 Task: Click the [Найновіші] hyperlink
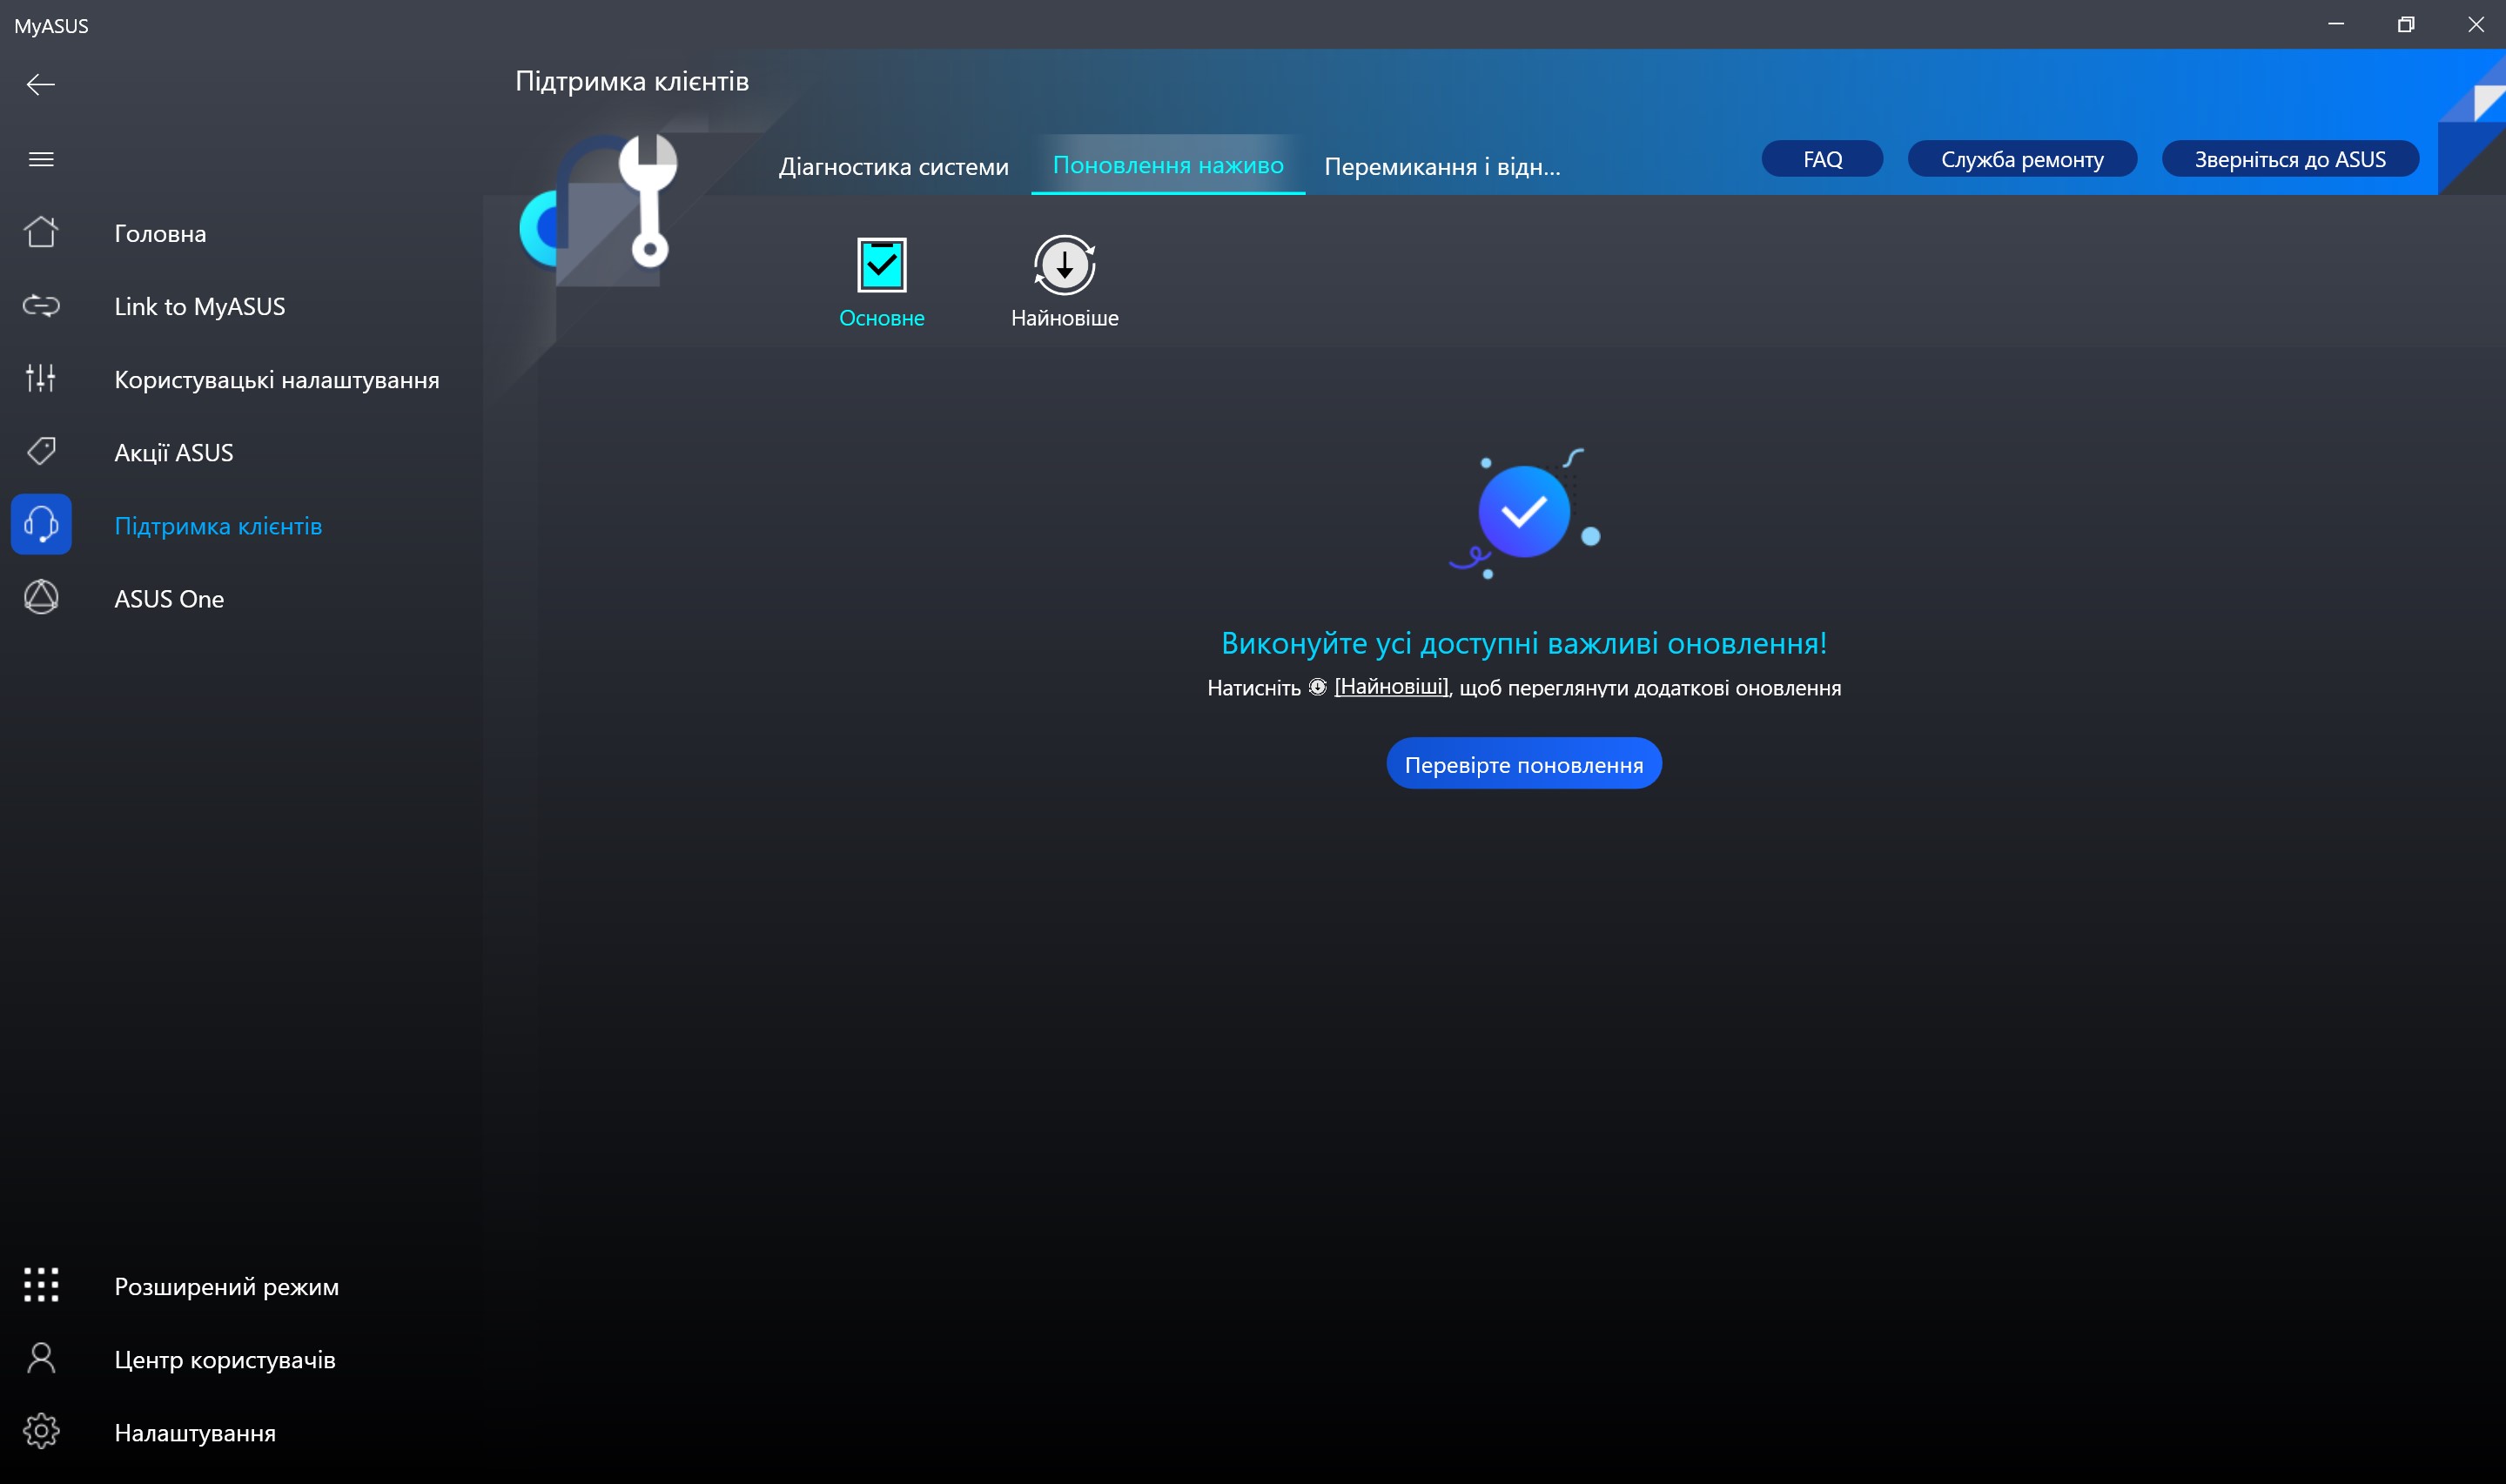click(1390, 687)
